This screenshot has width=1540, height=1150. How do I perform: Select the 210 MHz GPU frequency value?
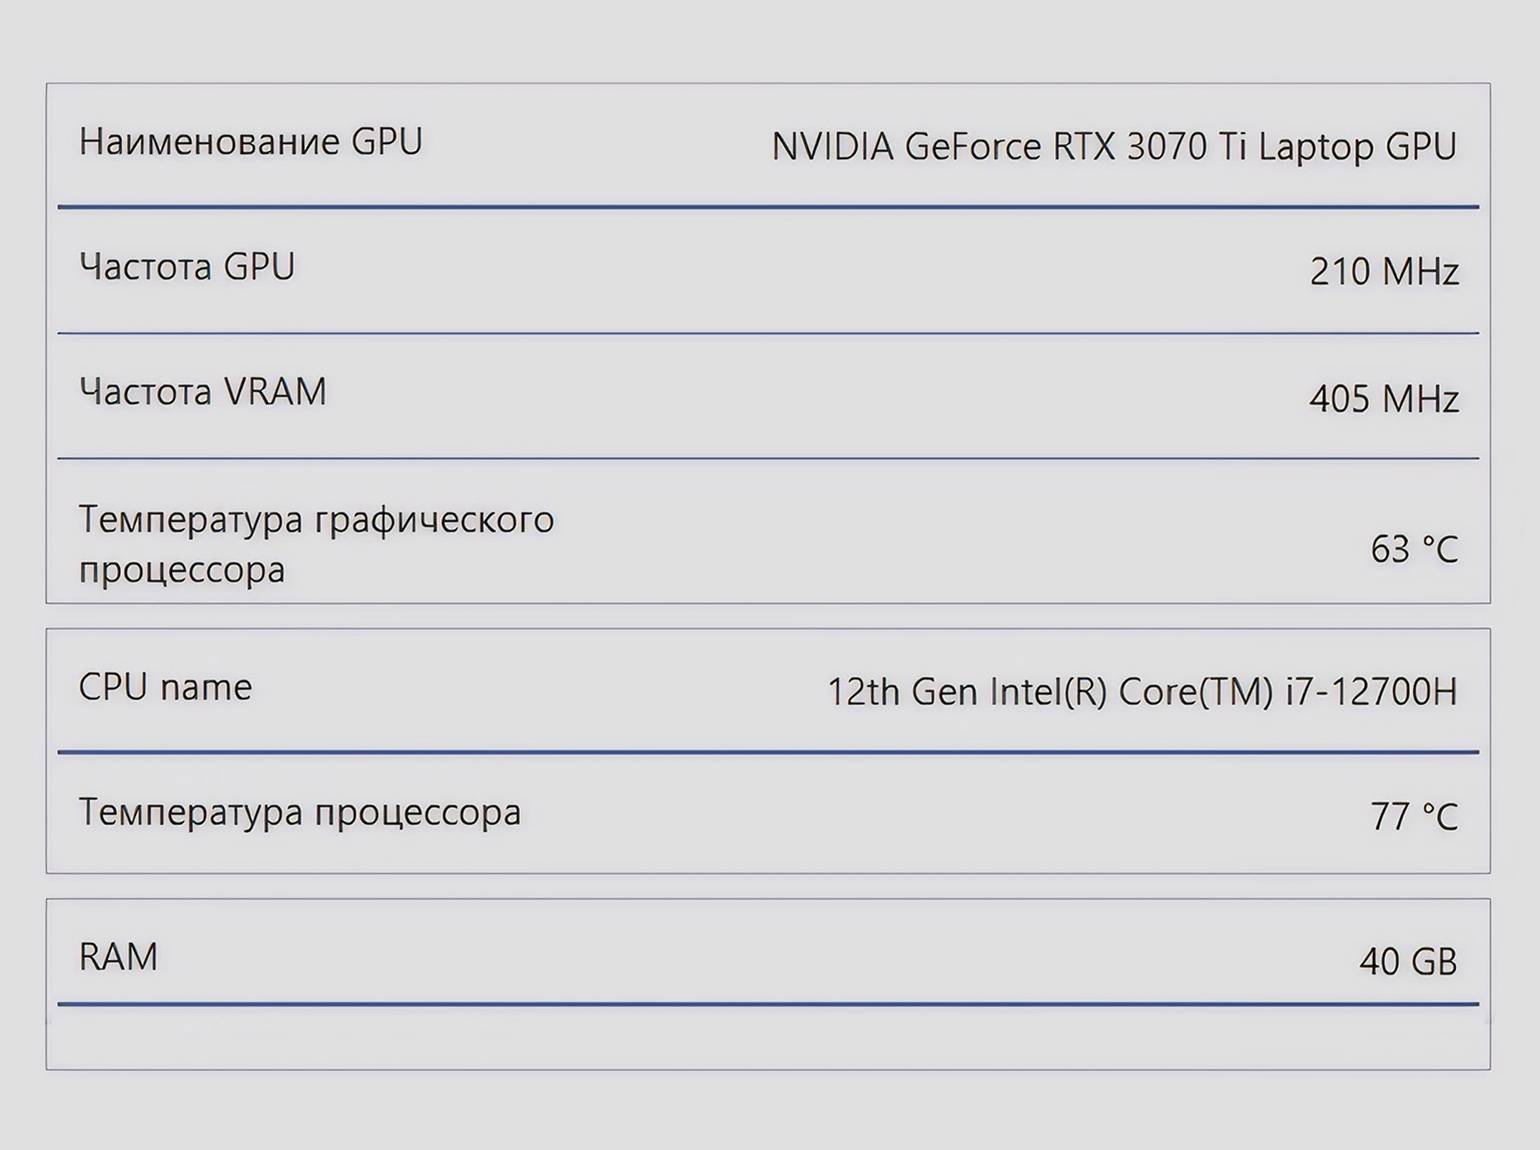pos(1384,272)
